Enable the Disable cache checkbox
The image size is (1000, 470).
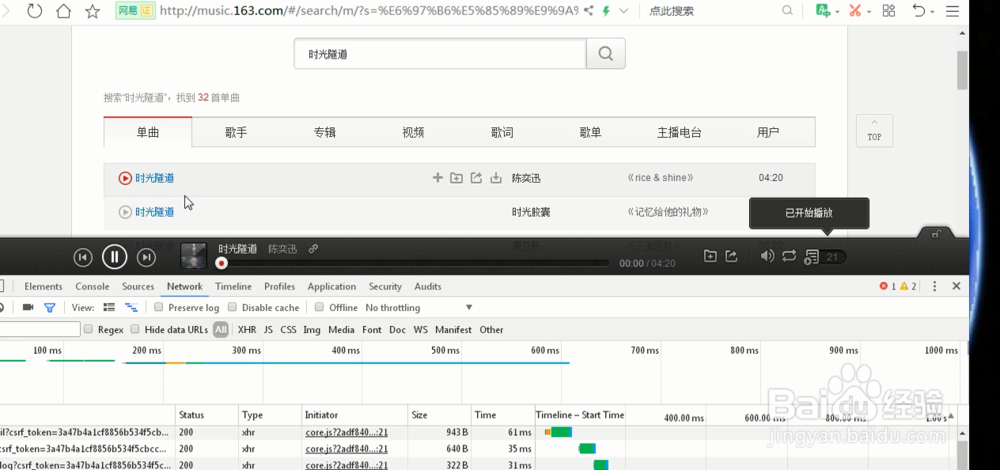233,307
